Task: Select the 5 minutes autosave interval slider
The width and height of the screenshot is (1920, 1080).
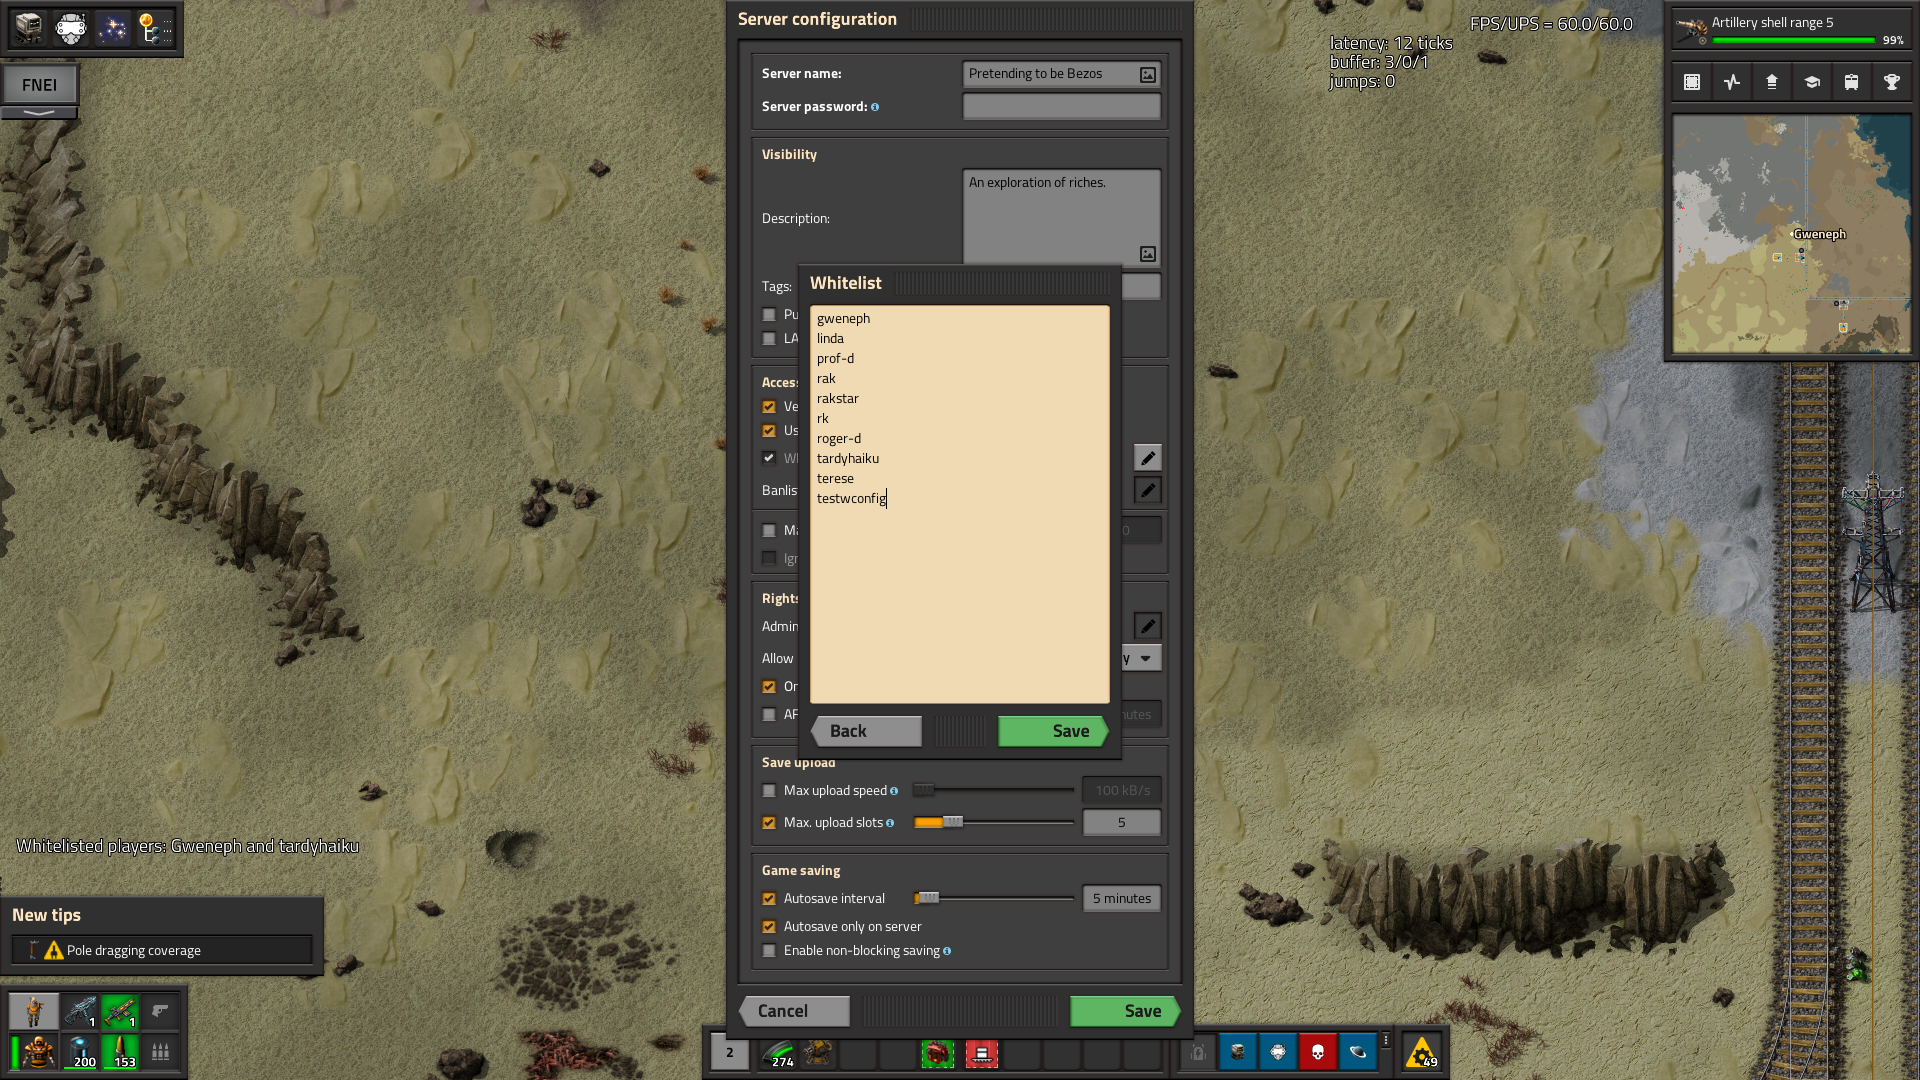Action: click(927, 898)
